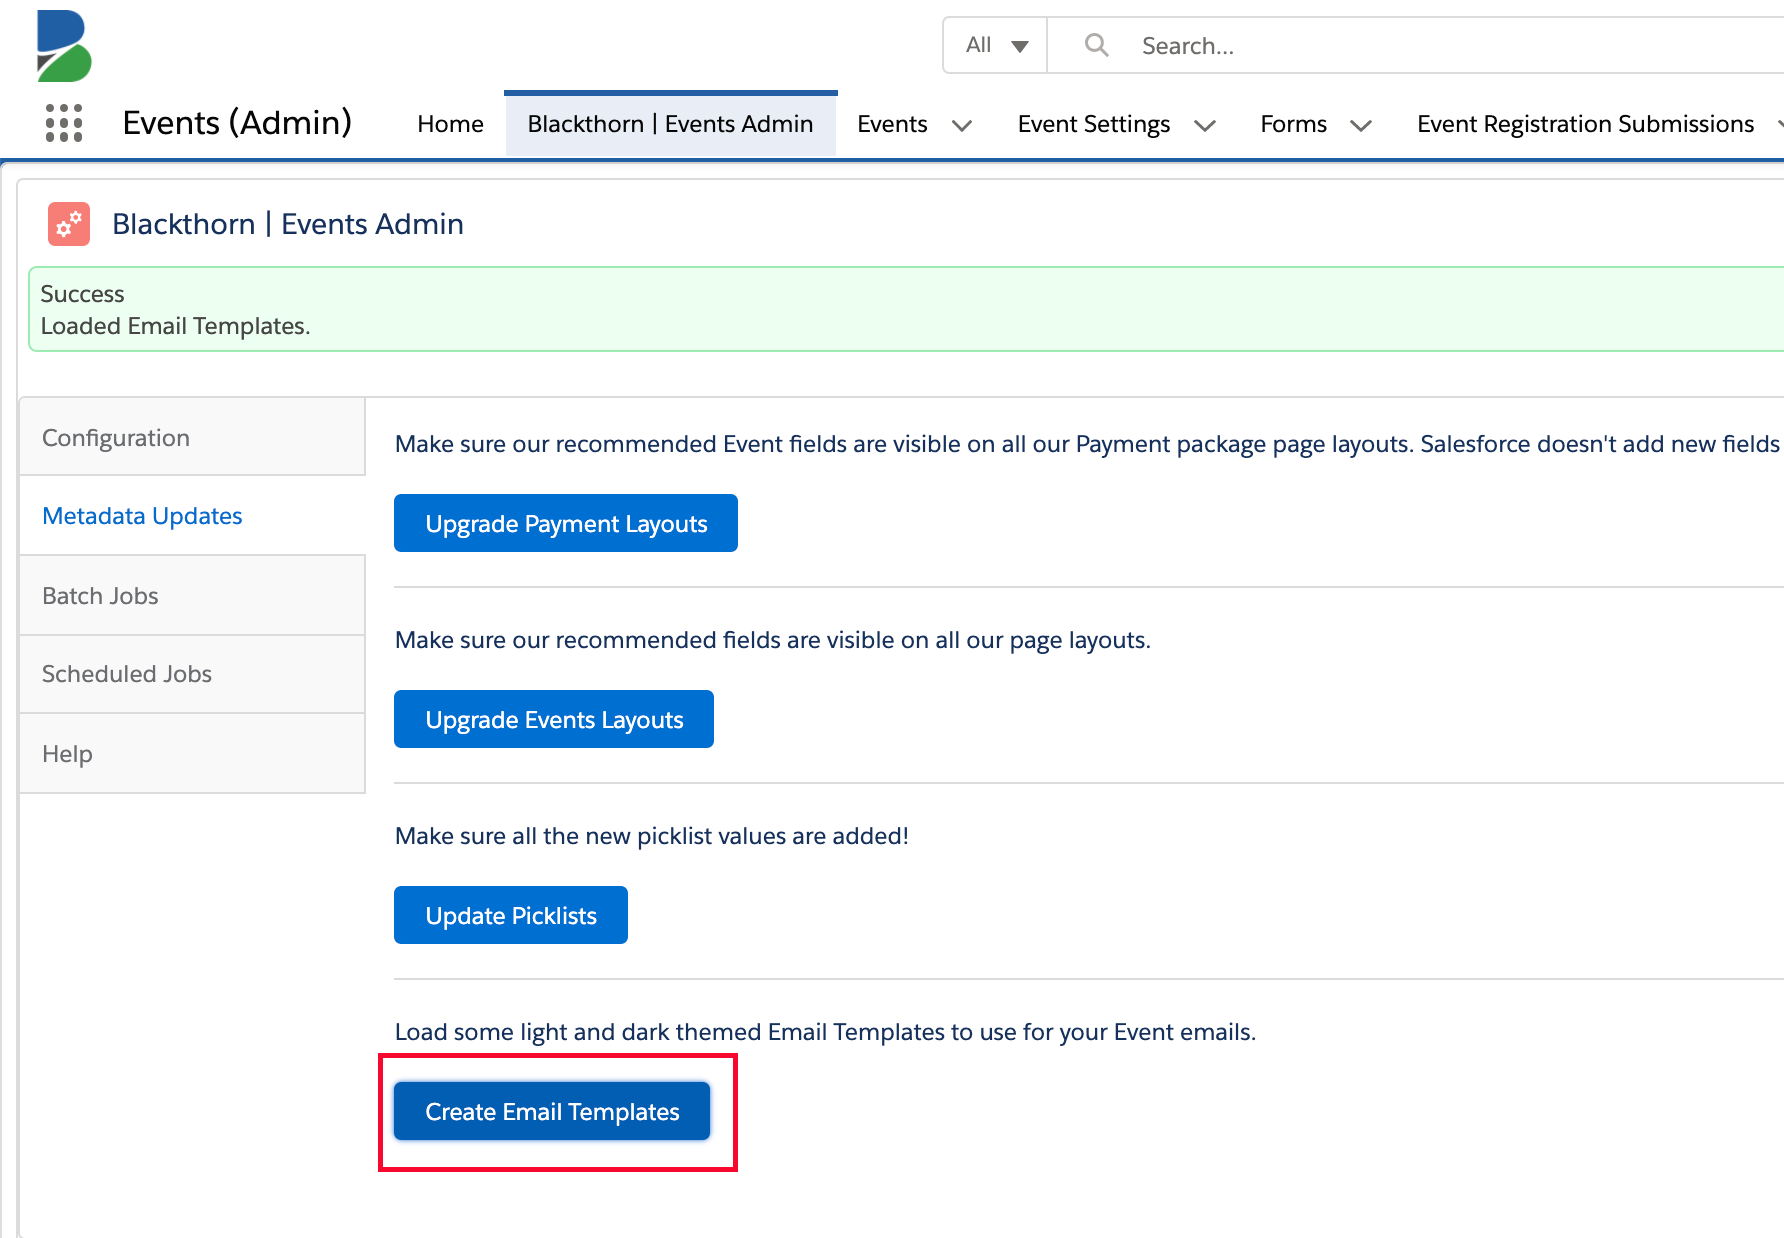Open the Forms navigation tab
This screenshot has width=1784, height=1238.
coord(1293,124)
